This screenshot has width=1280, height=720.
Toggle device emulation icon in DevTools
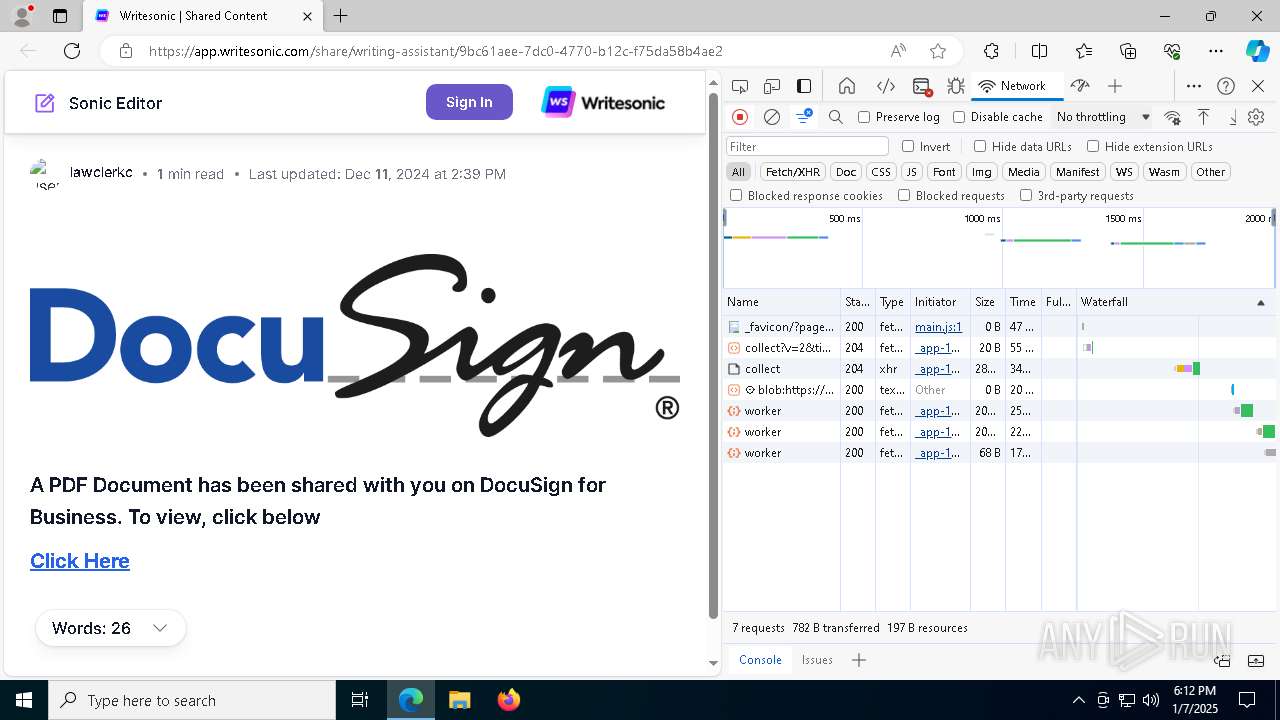(771, 86)
